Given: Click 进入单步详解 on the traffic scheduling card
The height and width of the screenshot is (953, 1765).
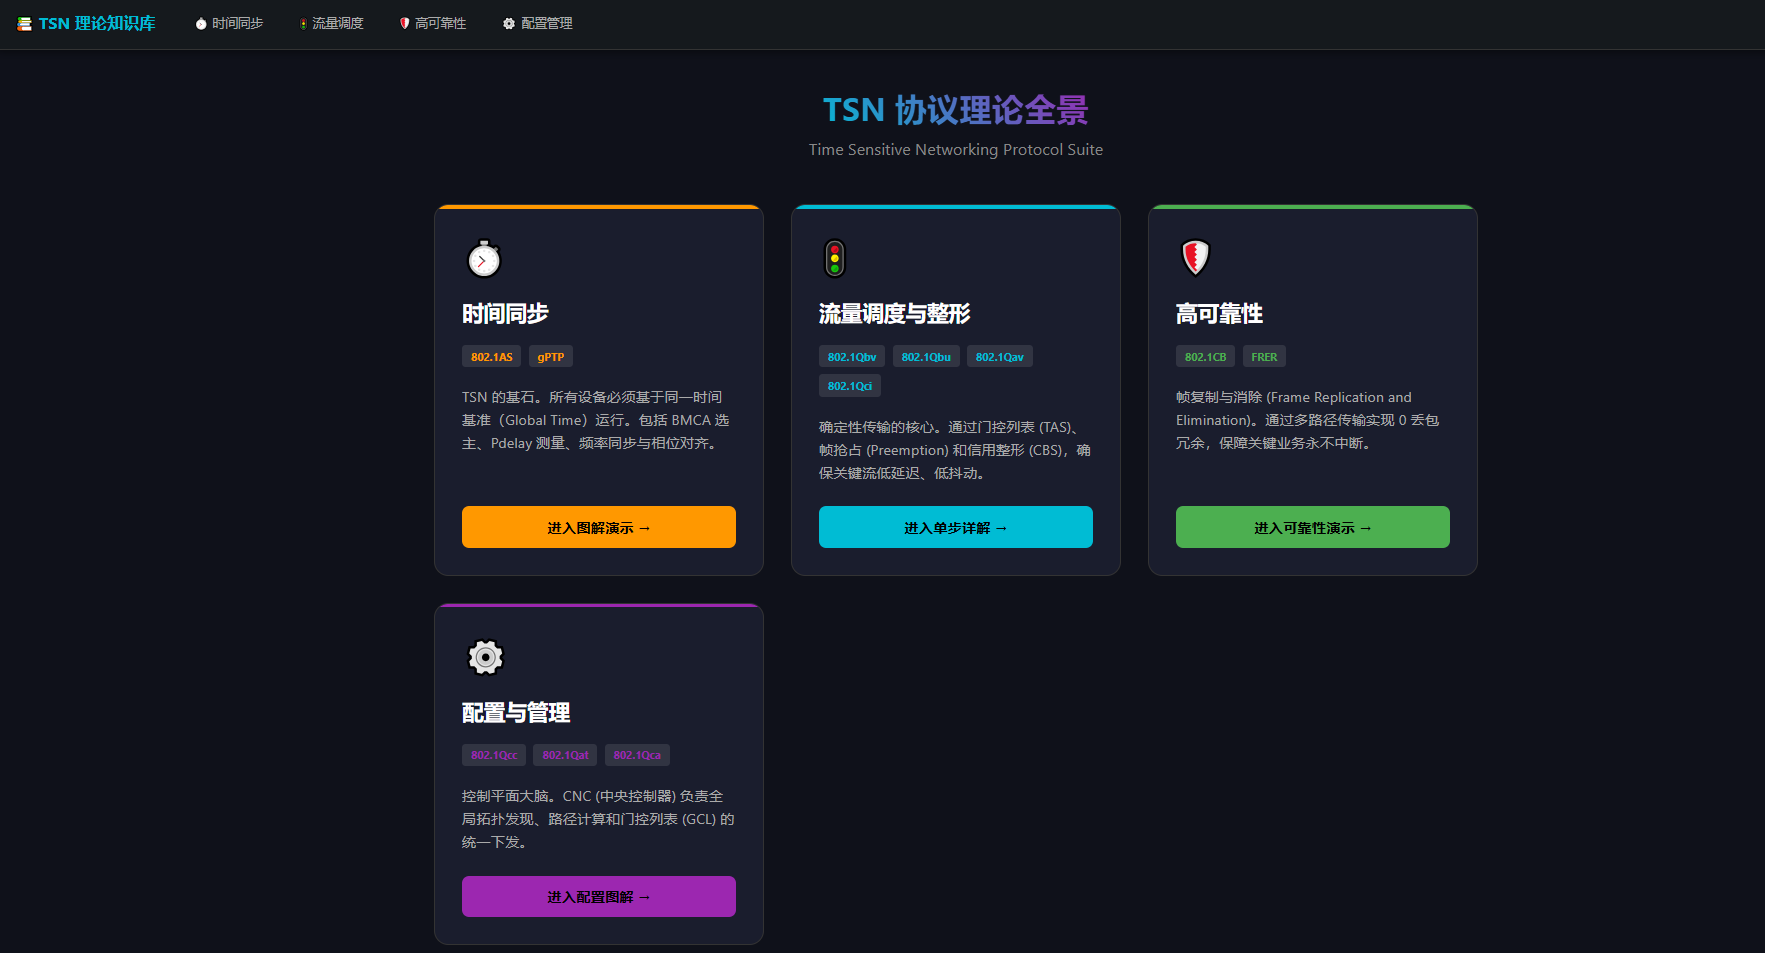Looking at the screenshot, I should [955, 527].
